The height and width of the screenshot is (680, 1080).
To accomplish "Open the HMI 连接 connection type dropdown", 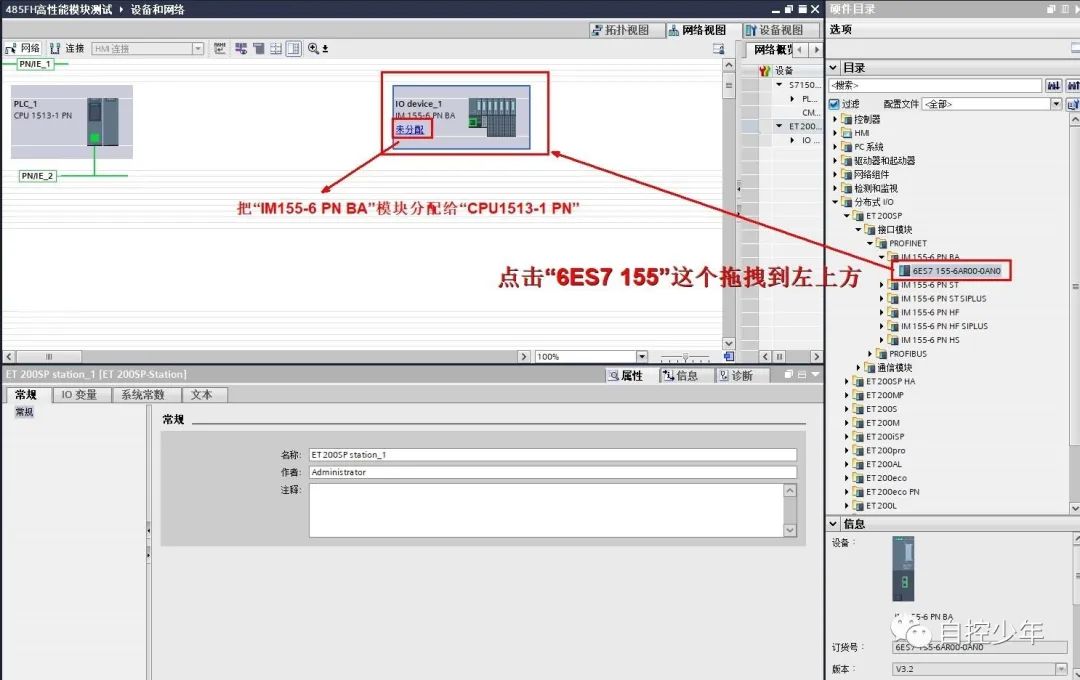I will pyautogui.click(x=196, y=48).
